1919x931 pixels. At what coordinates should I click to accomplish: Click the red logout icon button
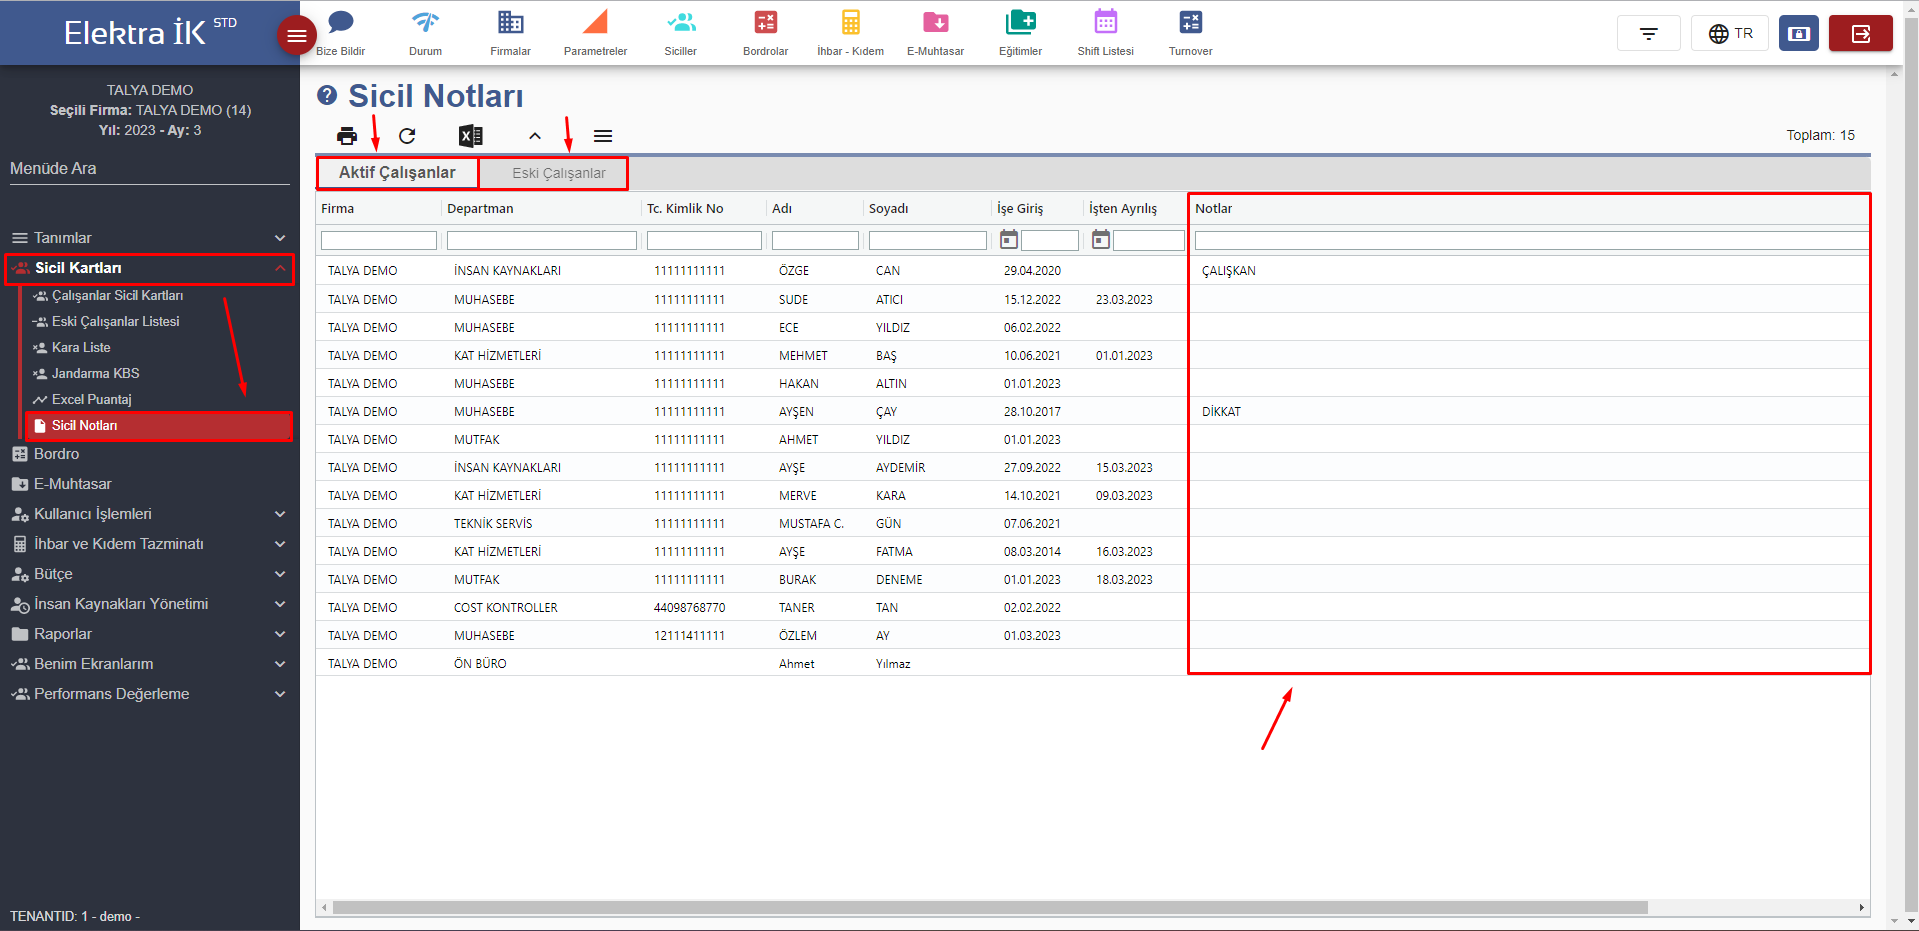(x=1860, y=34)
